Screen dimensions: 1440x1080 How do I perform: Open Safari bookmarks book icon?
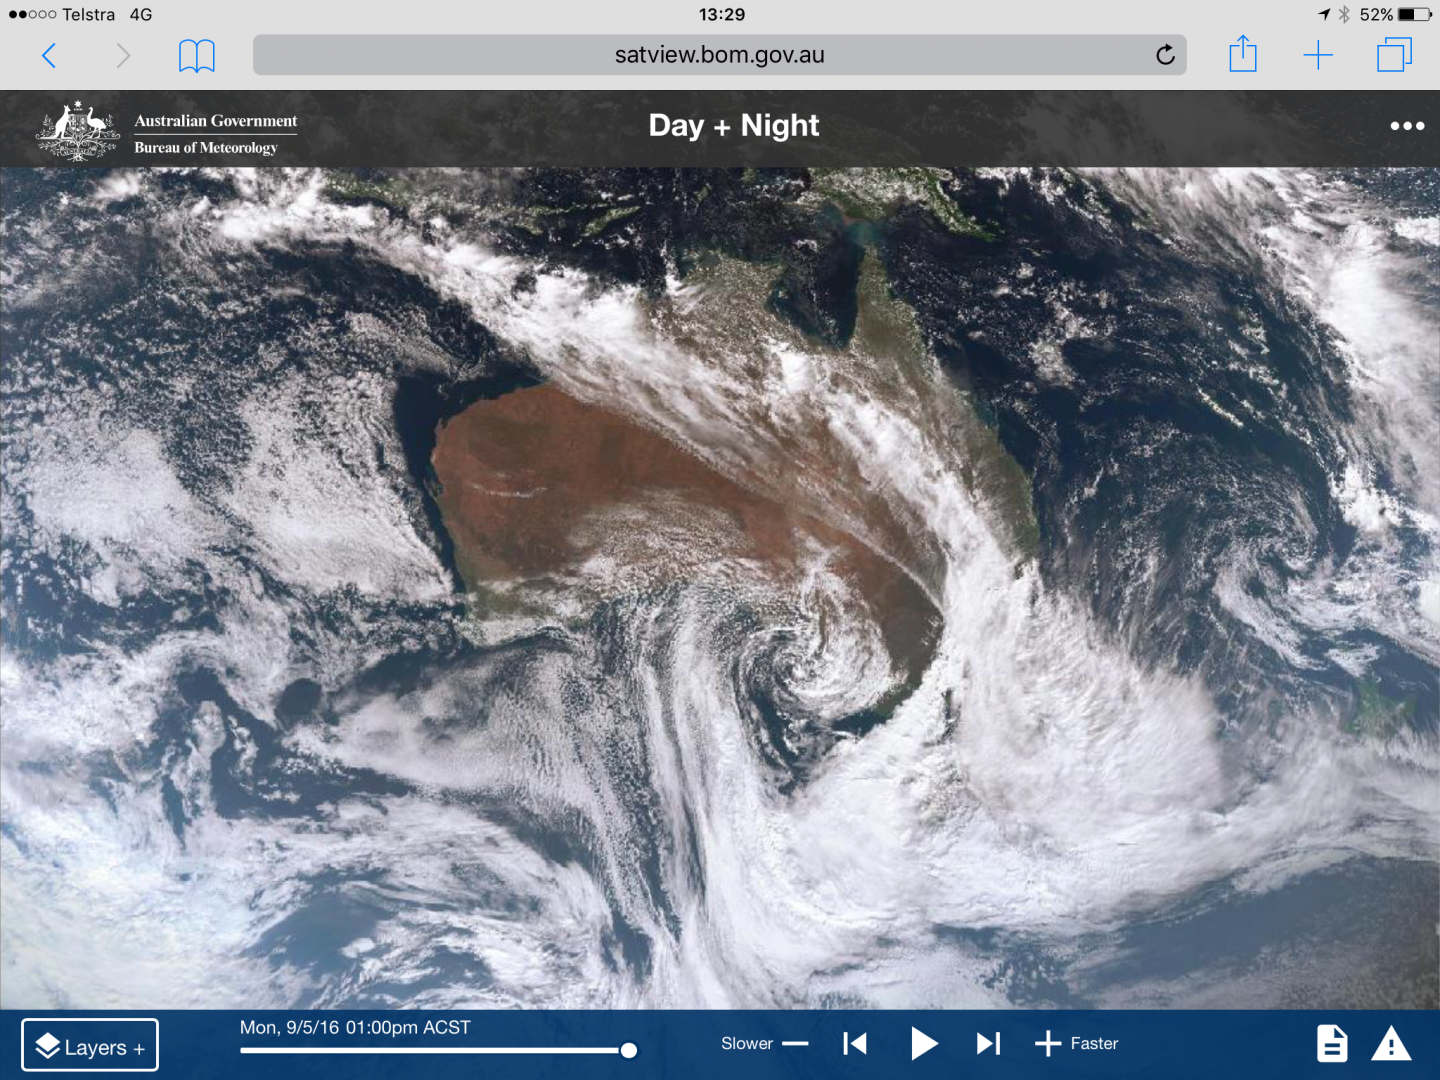(196, 56)
